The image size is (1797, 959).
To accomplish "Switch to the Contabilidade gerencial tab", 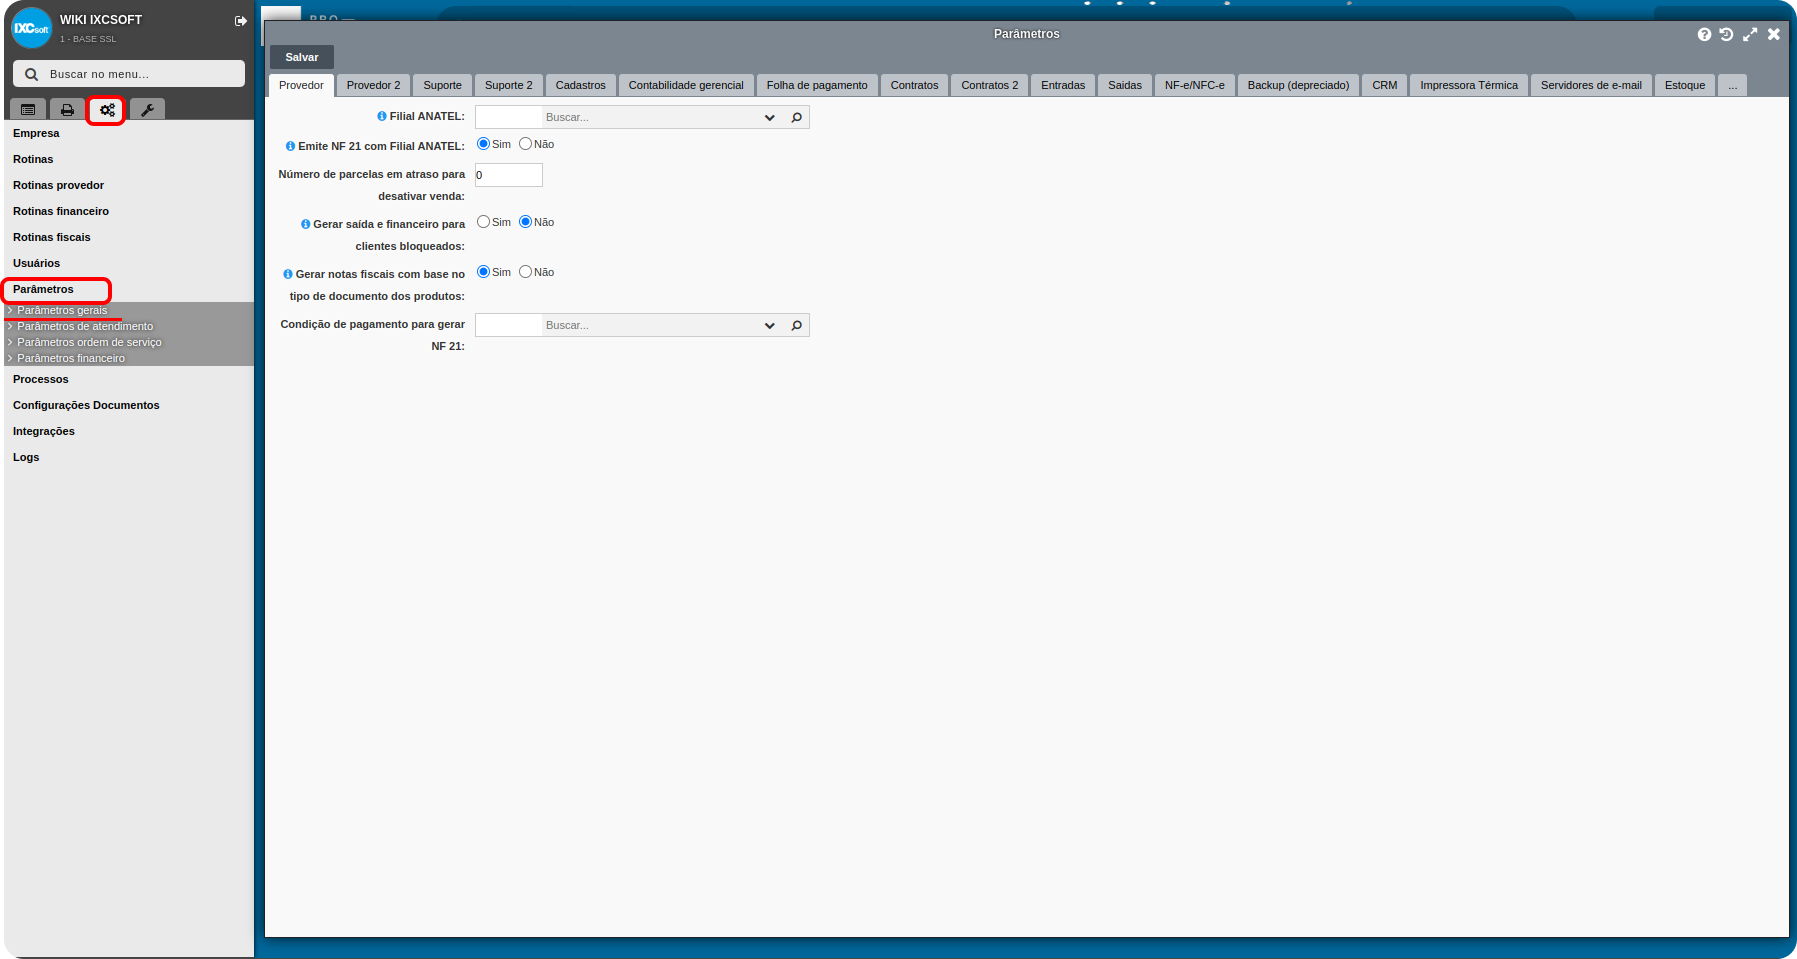I will 686,85.
